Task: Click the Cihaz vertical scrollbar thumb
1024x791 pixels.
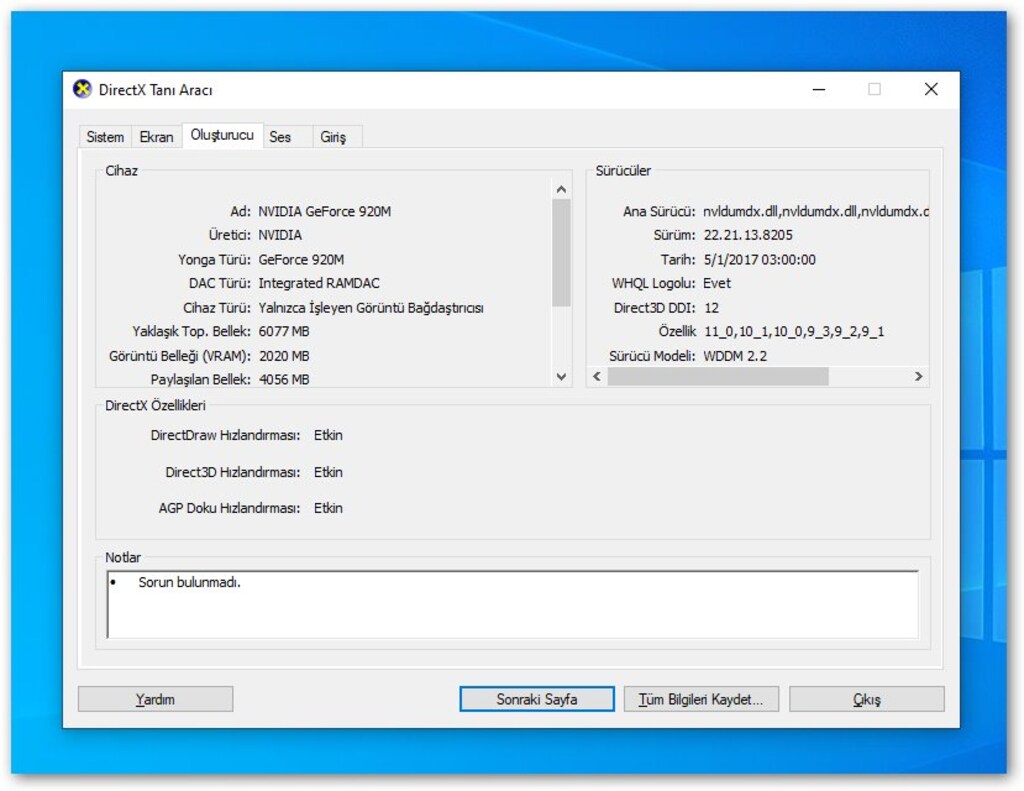Action: [x=561, y=253]
